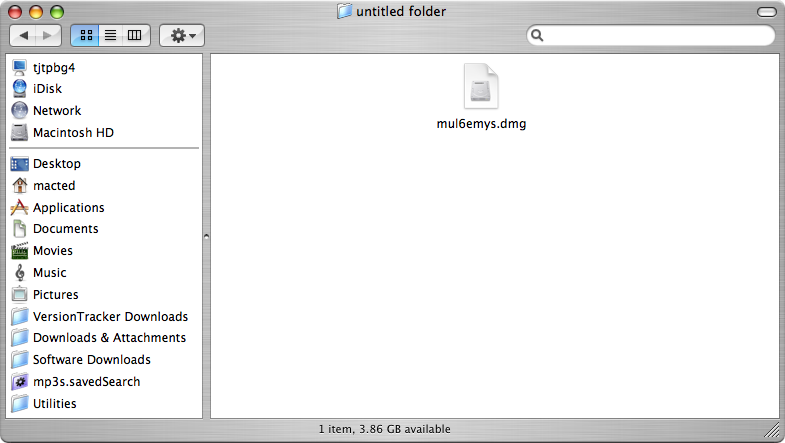
Task: Click the status bar item count text
Action: click(384, 429)
